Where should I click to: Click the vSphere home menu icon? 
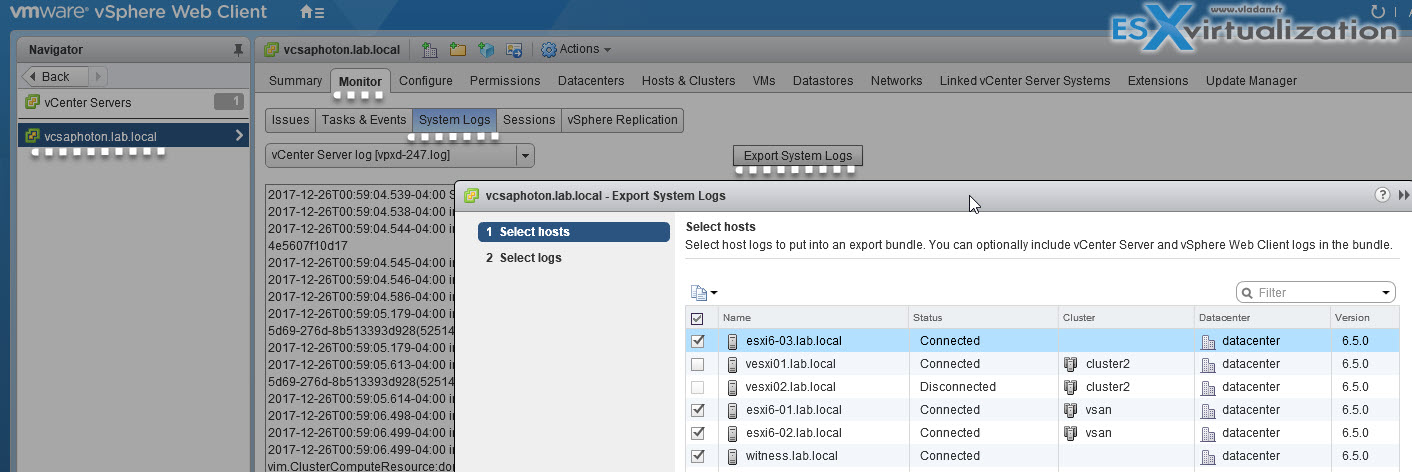click(311, 13)
